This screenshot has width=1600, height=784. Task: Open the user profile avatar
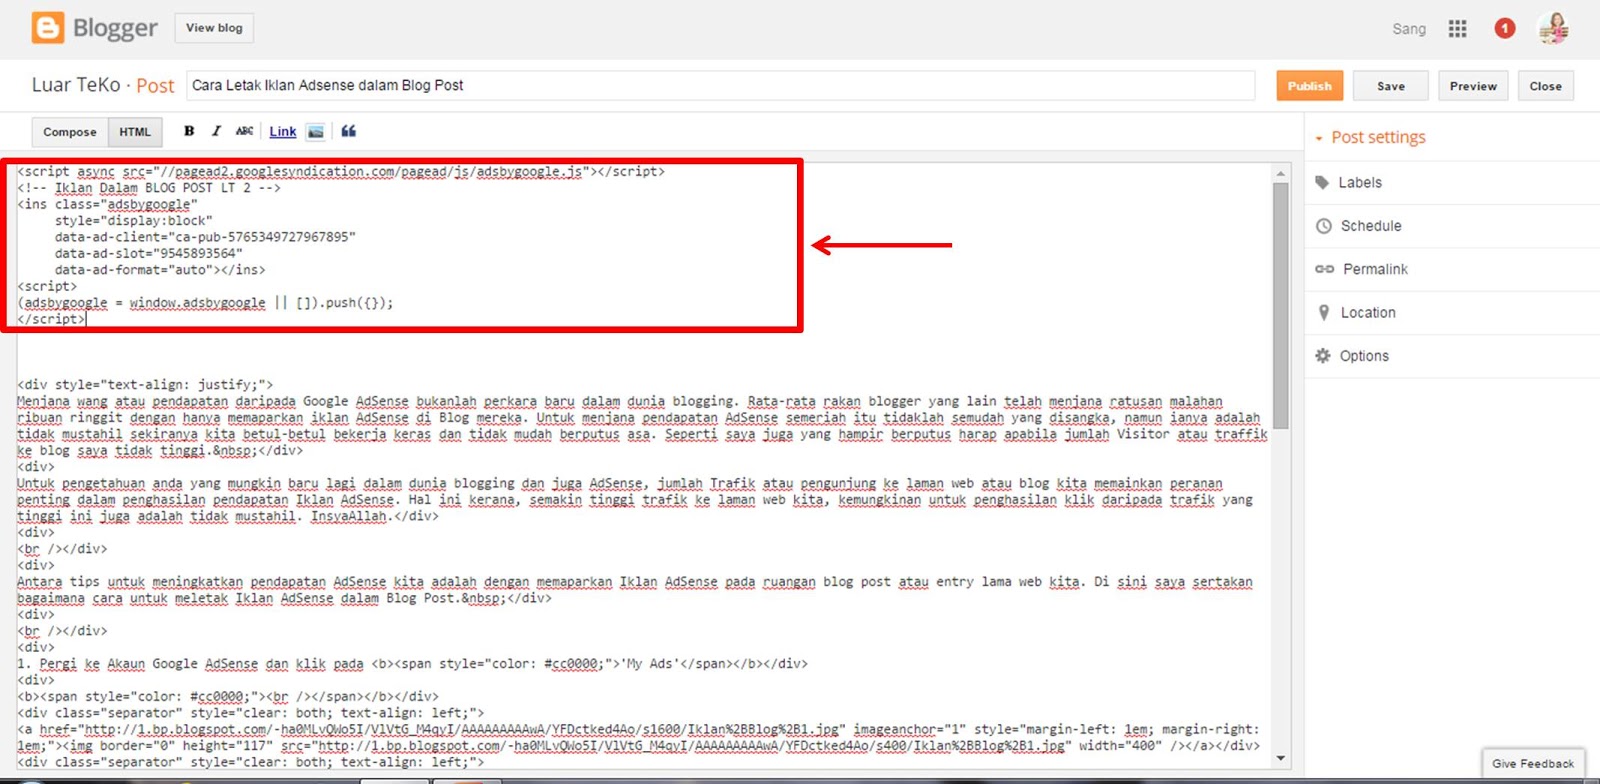tap(1553, 28)
